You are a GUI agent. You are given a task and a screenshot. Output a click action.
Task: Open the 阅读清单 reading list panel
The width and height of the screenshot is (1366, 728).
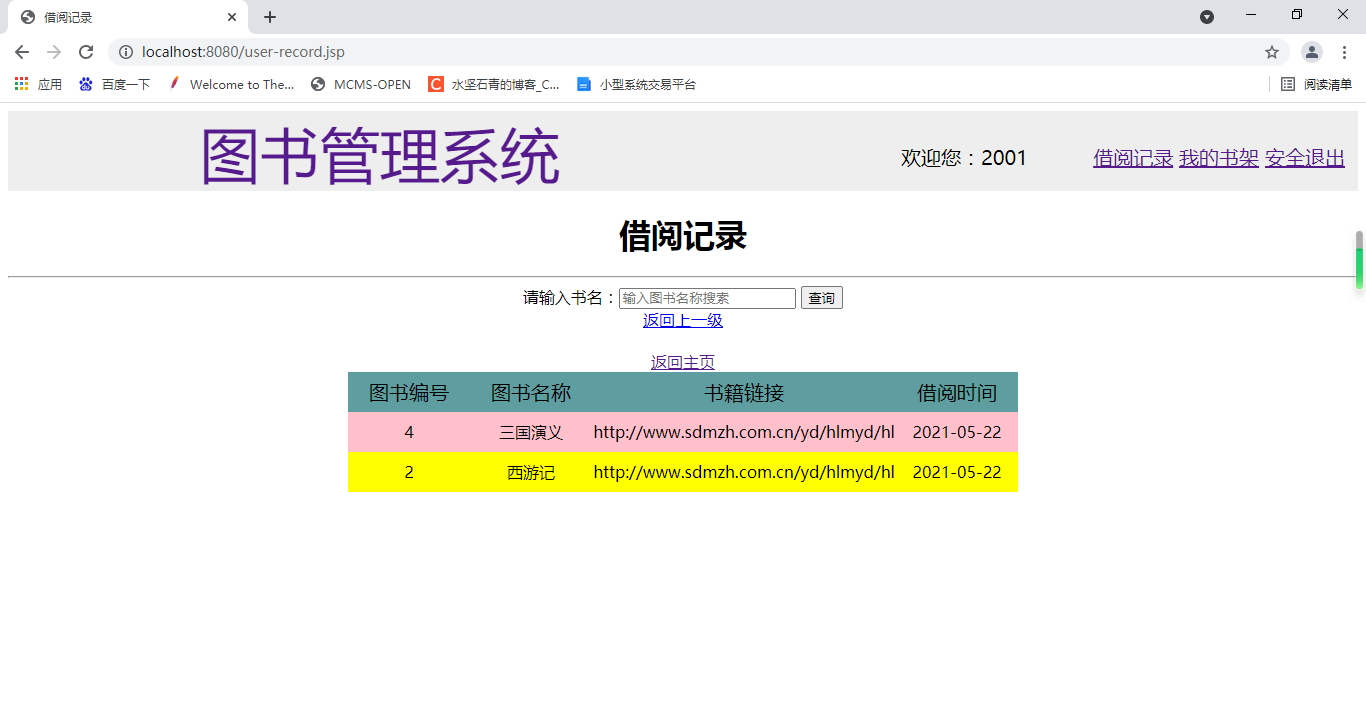(x=1316, y=84)
